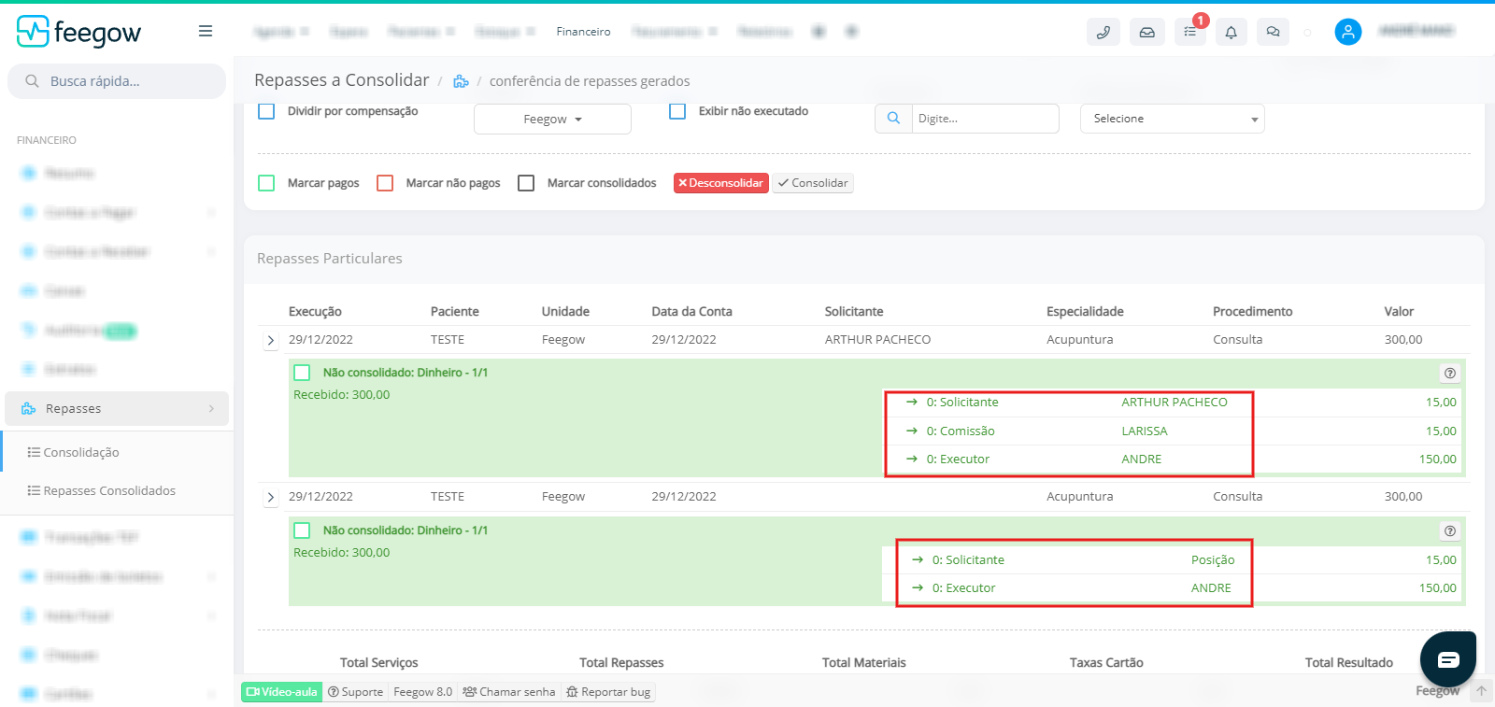Open Suporte from bottom bar
This screenshot has width=1495, height=707.
(x=355, y=691)
